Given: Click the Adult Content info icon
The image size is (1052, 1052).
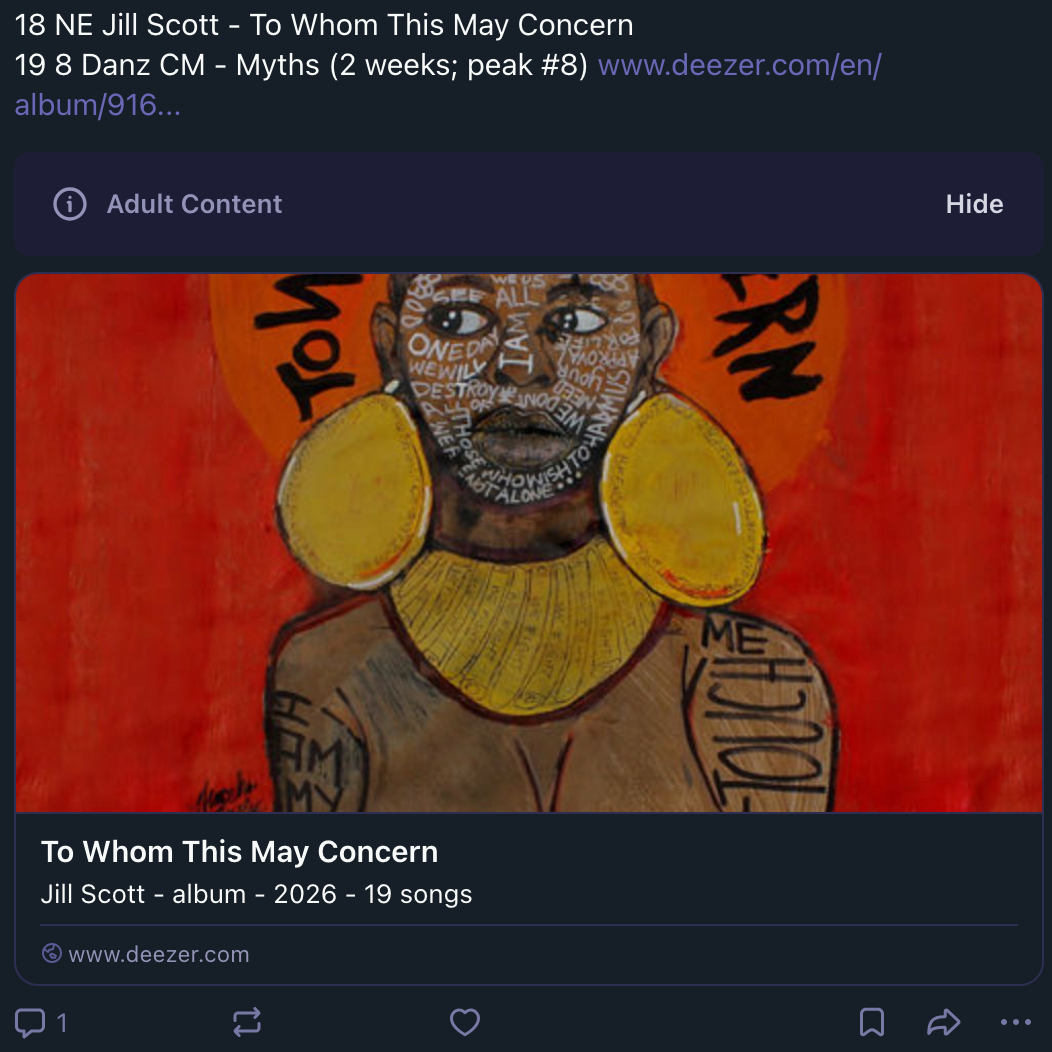Looking at the screenshot, I should coord(69,204).
